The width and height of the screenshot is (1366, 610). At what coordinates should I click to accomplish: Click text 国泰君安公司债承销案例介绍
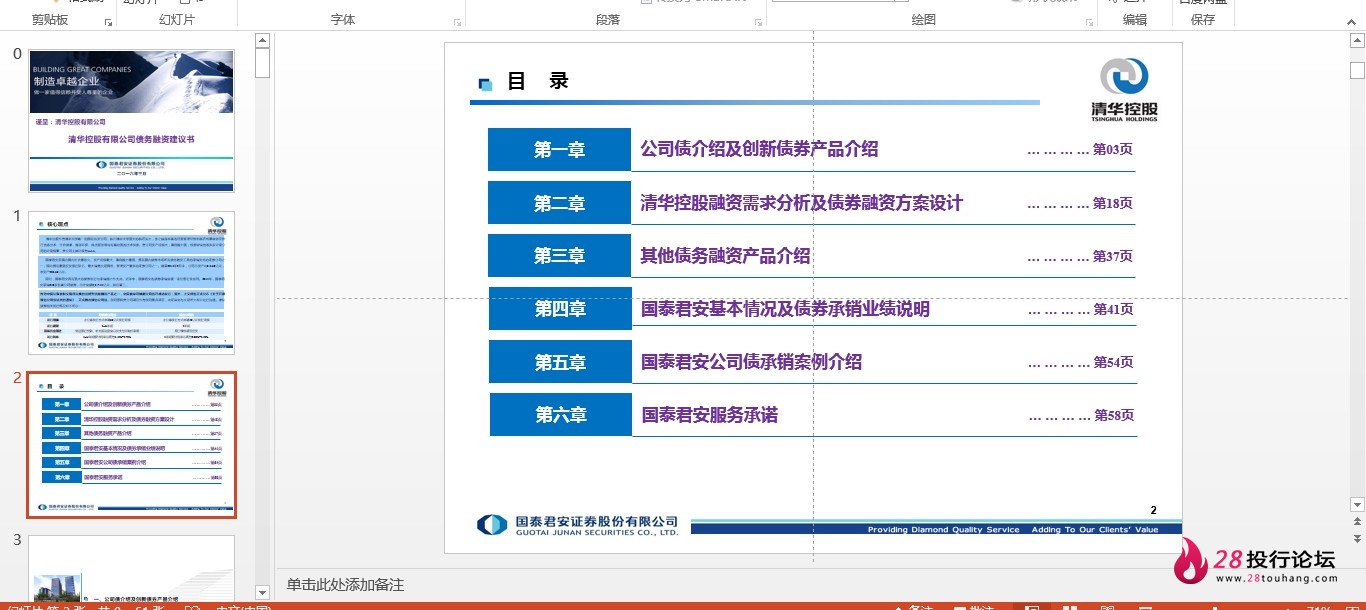751,362
